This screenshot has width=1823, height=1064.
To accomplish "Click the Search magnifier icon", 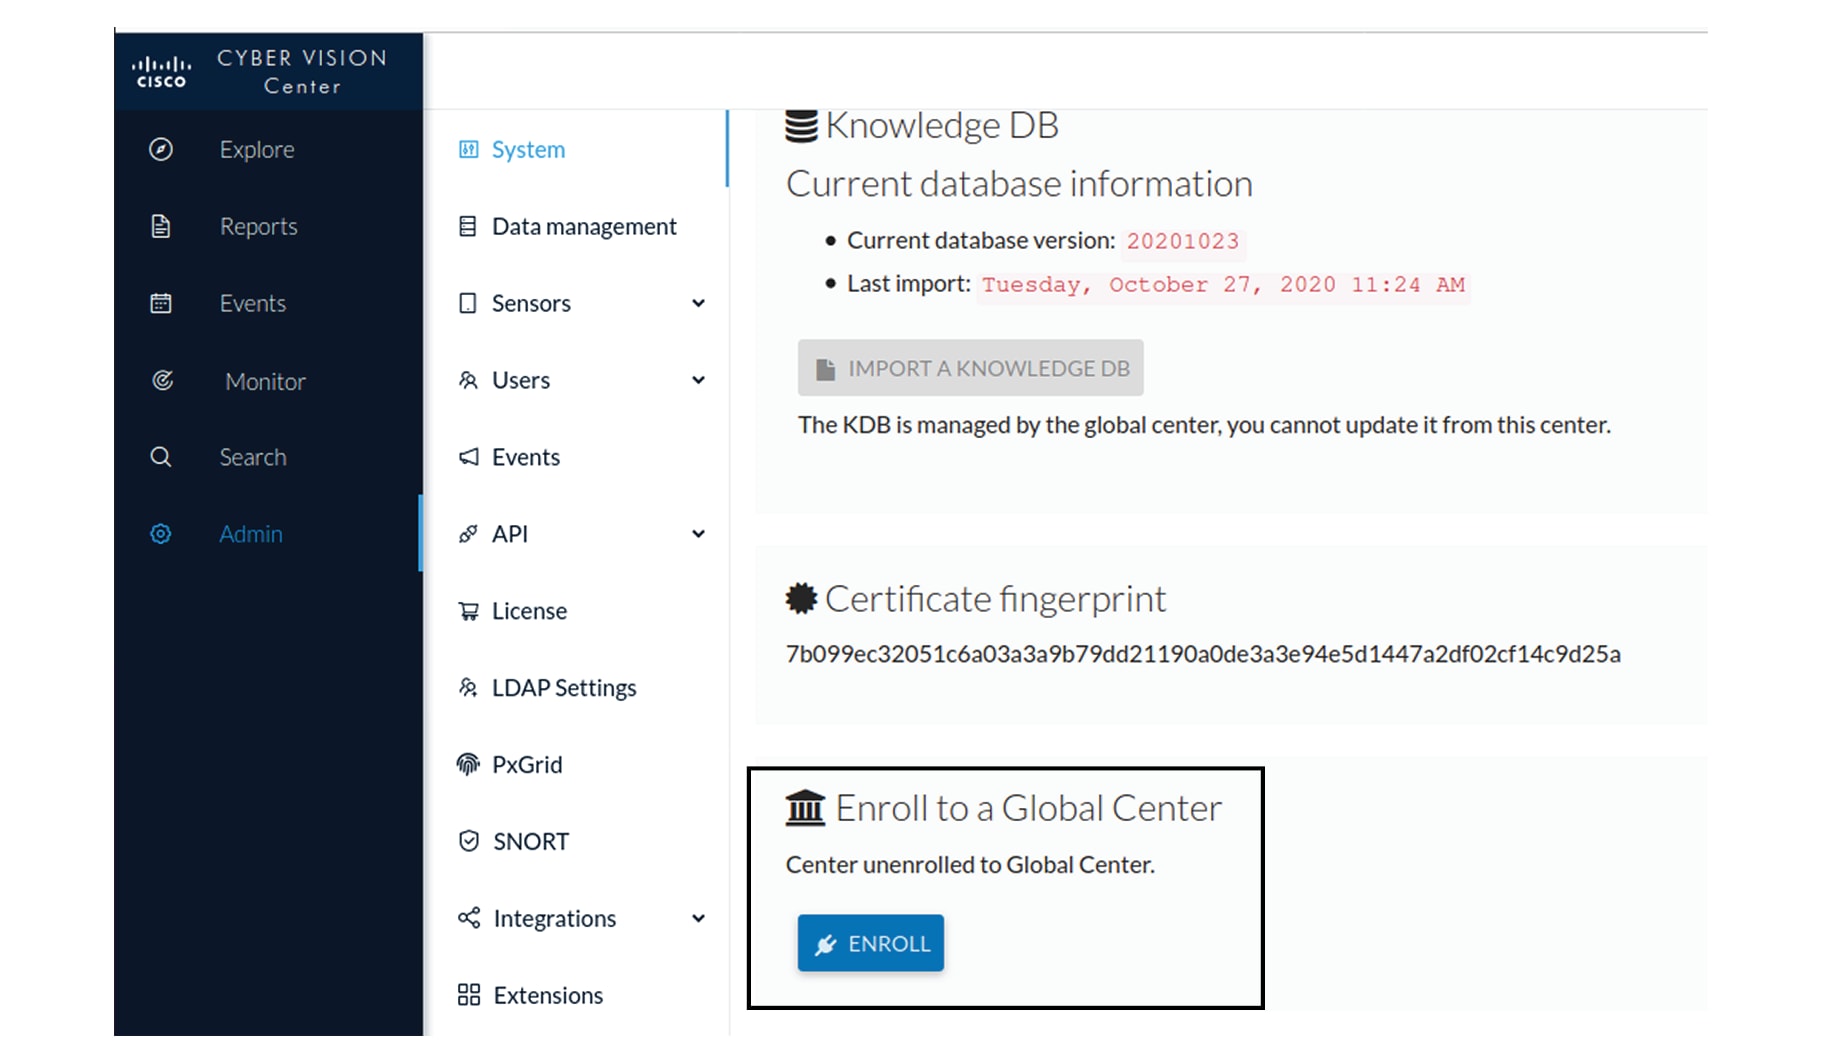I will click(161, 457).
